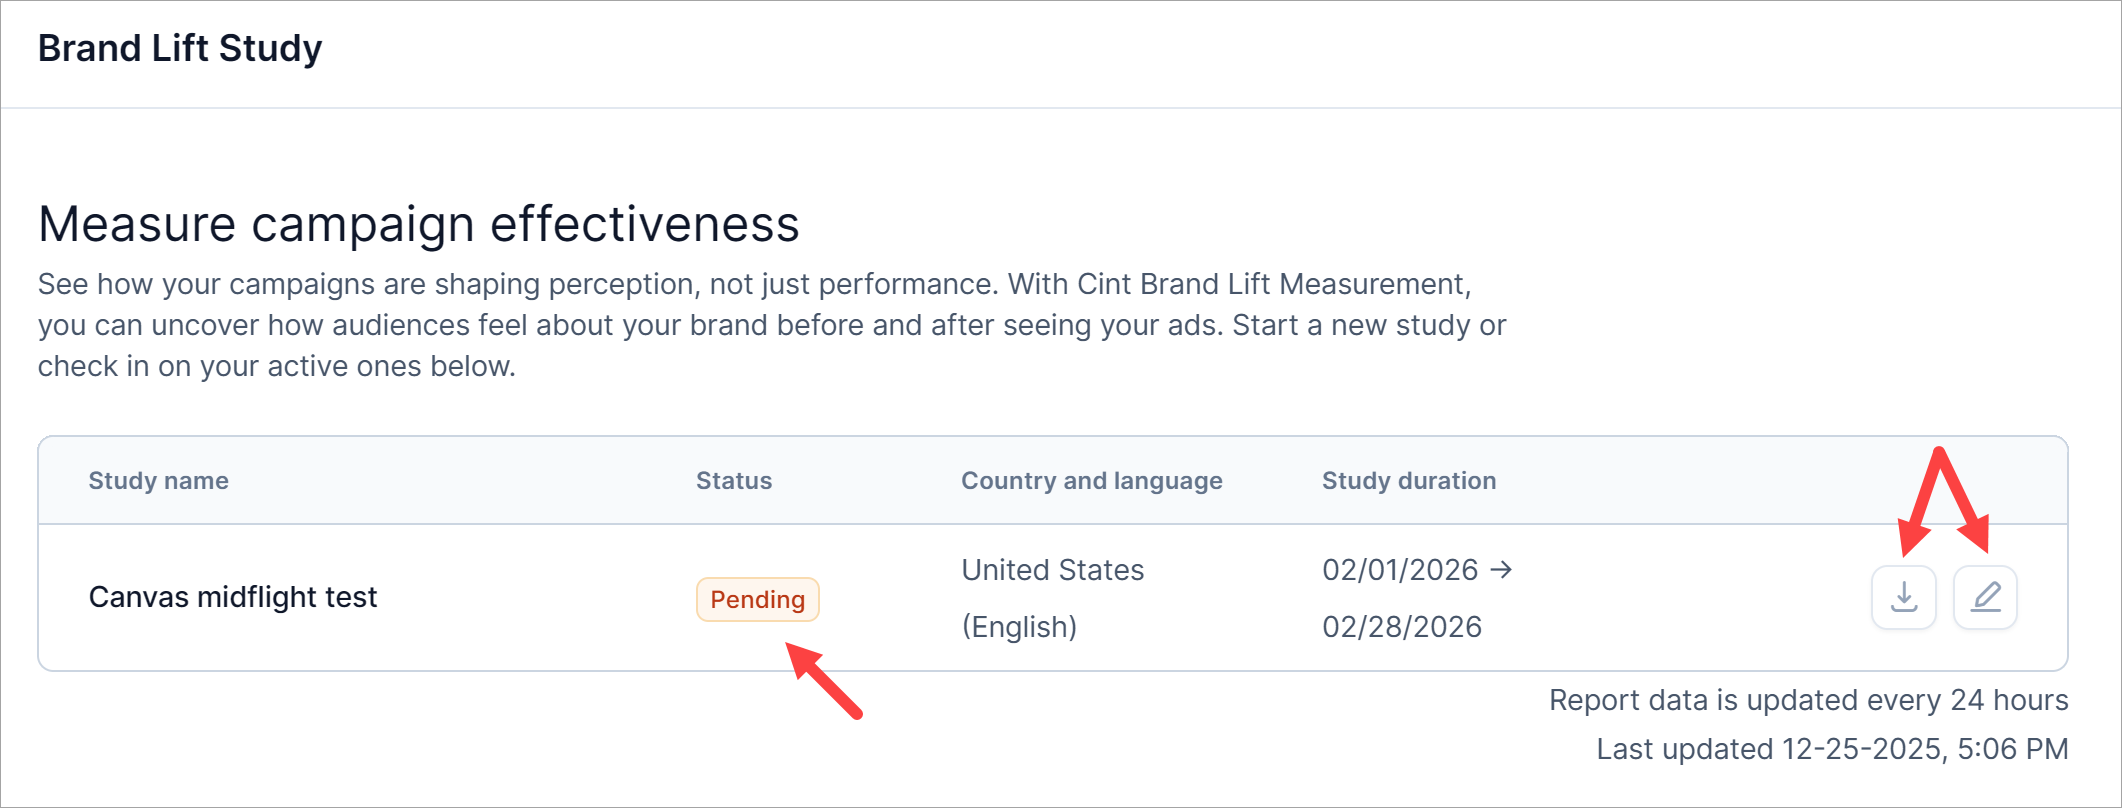Click the Cint Brand Lift description paragraph
The height and width of the screenshot is (808, 2122).
[770, 325]
